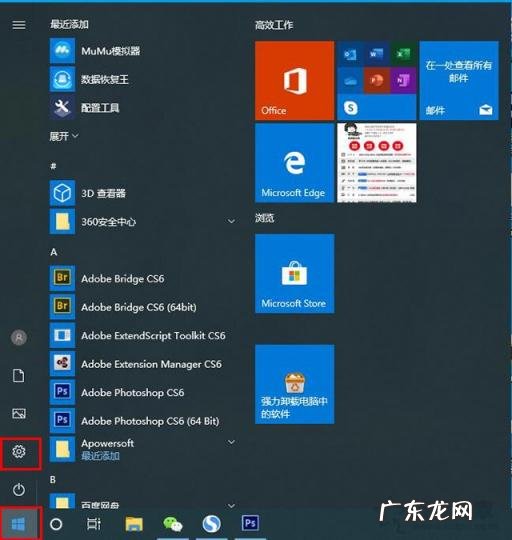The height and width of the screenshot is (540, 512).
Task: Open the Documents sidebar icon
Action: pyautogui.click(x=19, y=375)
